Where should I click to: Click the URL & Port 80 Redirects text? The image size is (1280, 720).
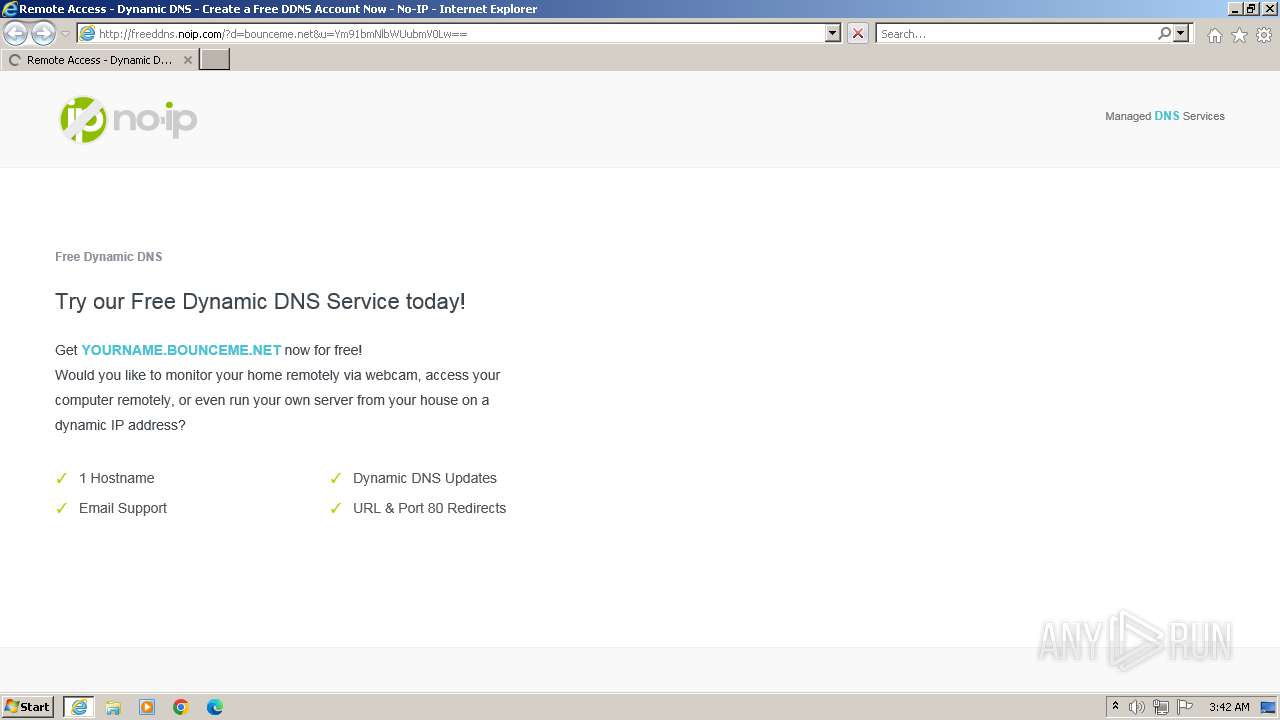point(430,508)
